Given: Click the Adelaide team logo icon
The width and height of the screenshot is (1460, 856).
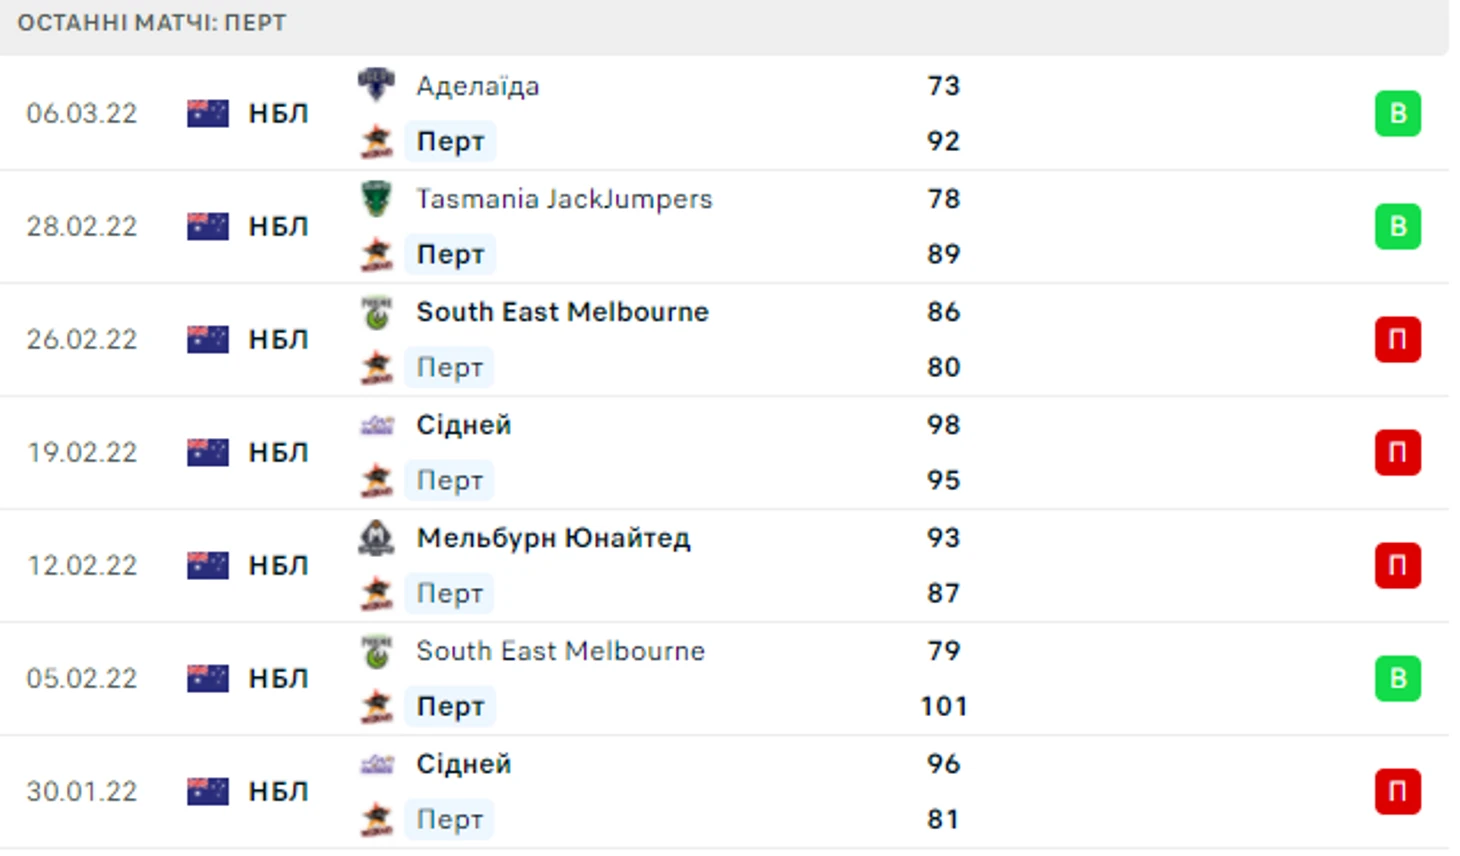Looking at the screenshot, I should pos(377,85).
